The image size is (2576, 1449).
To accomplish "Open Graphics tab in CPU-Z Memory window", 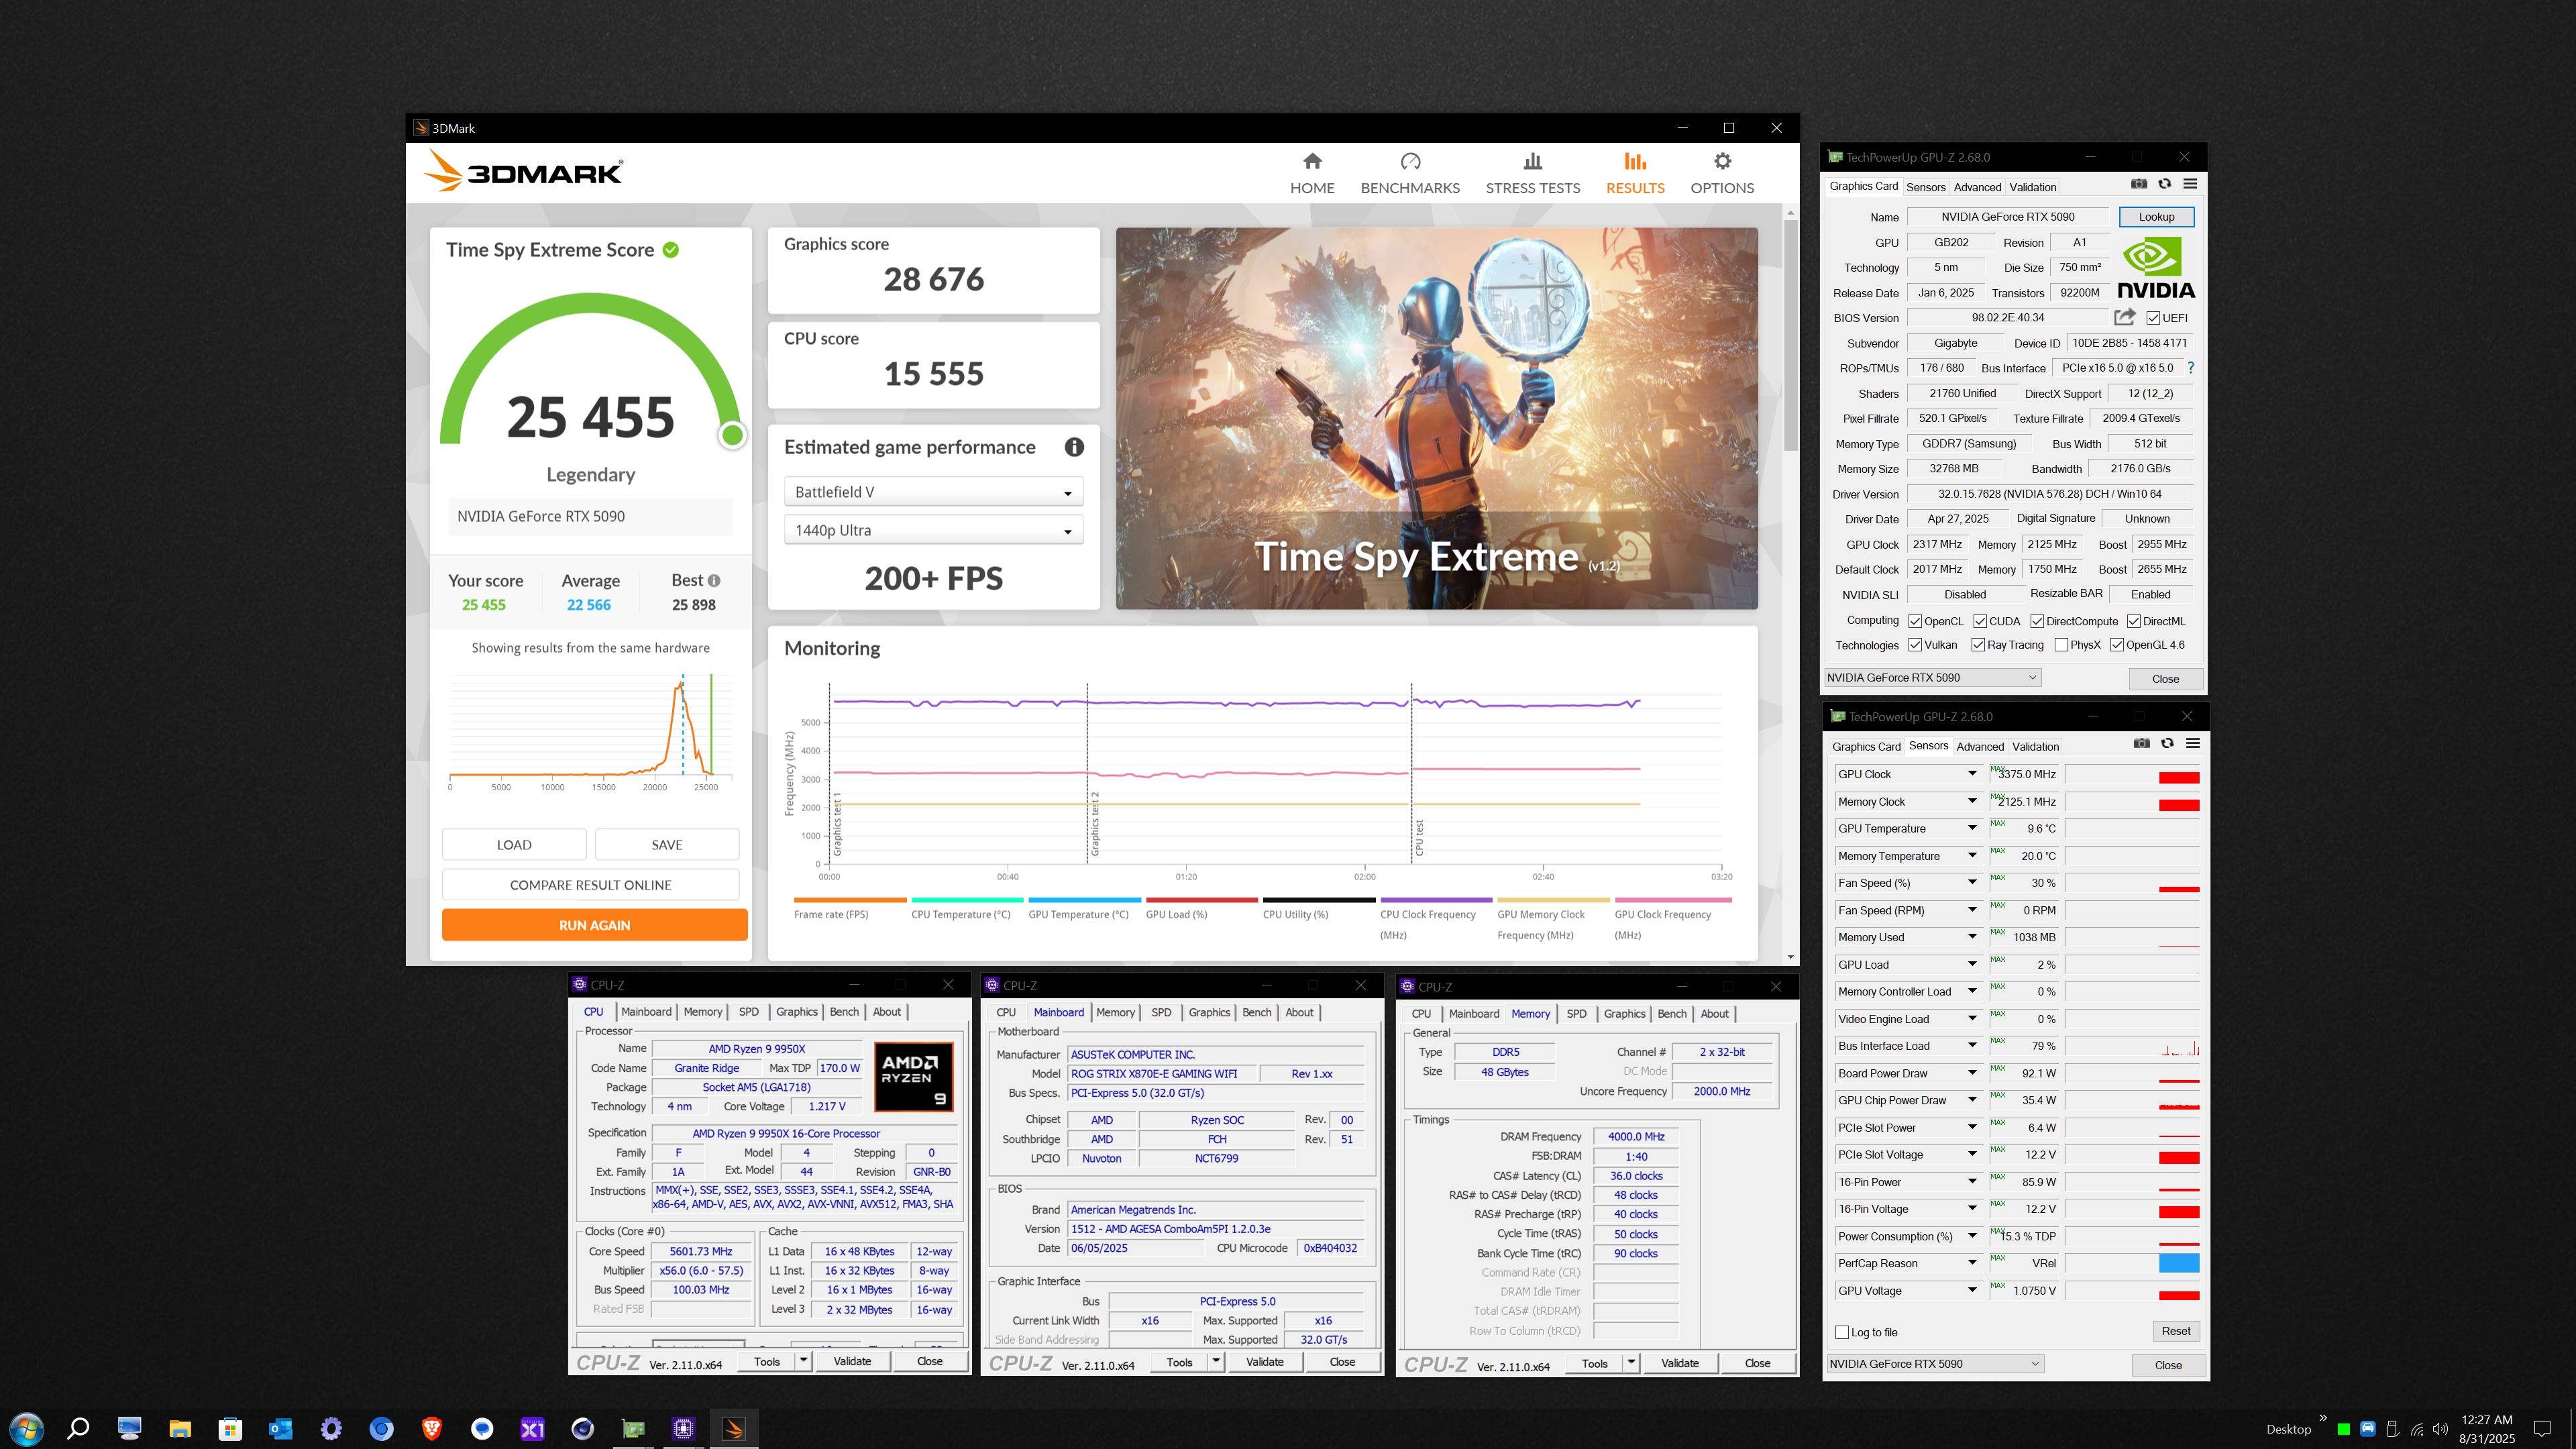I will pyautogui.click(x=1624, y=1014).
